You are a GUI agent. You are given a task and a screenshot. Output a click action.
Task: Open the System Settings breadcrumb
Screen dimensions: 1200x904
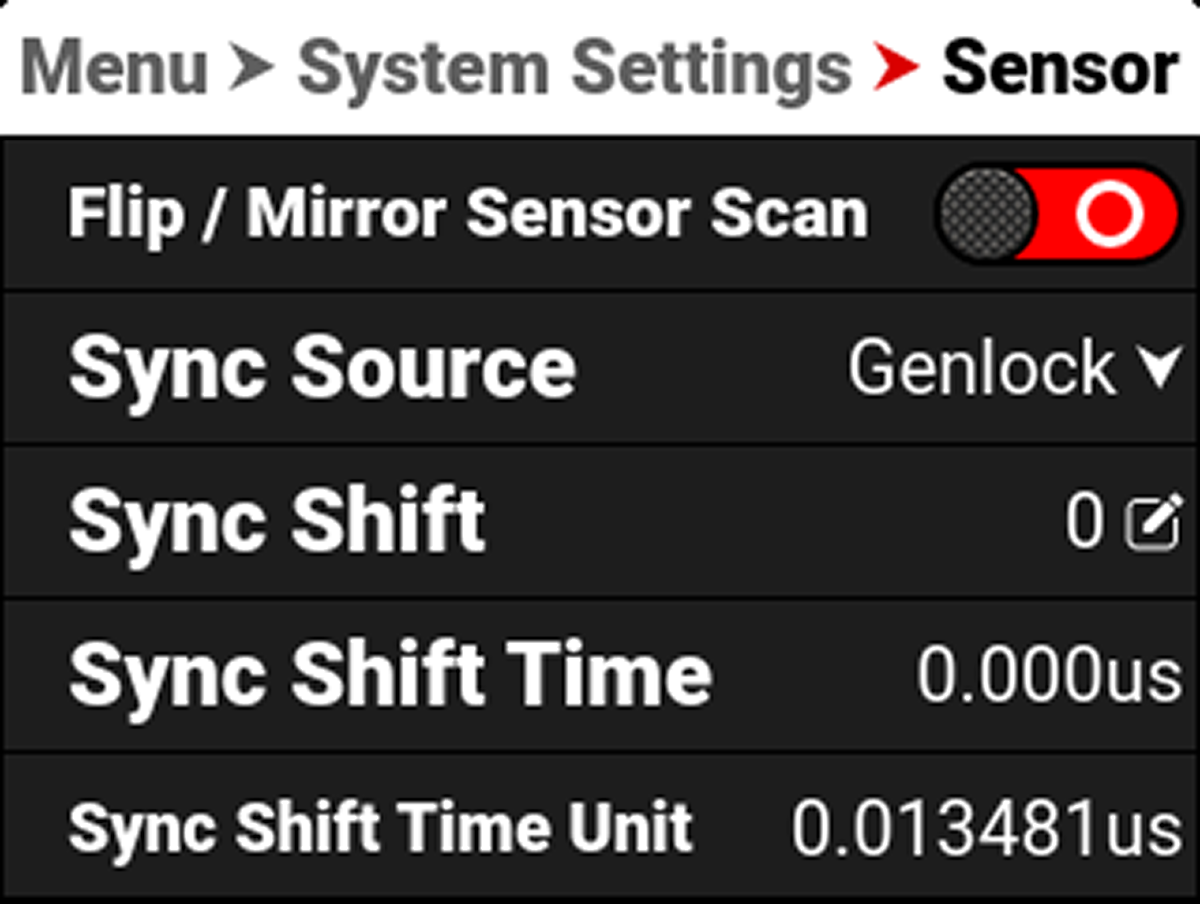(x=574, y=68)
